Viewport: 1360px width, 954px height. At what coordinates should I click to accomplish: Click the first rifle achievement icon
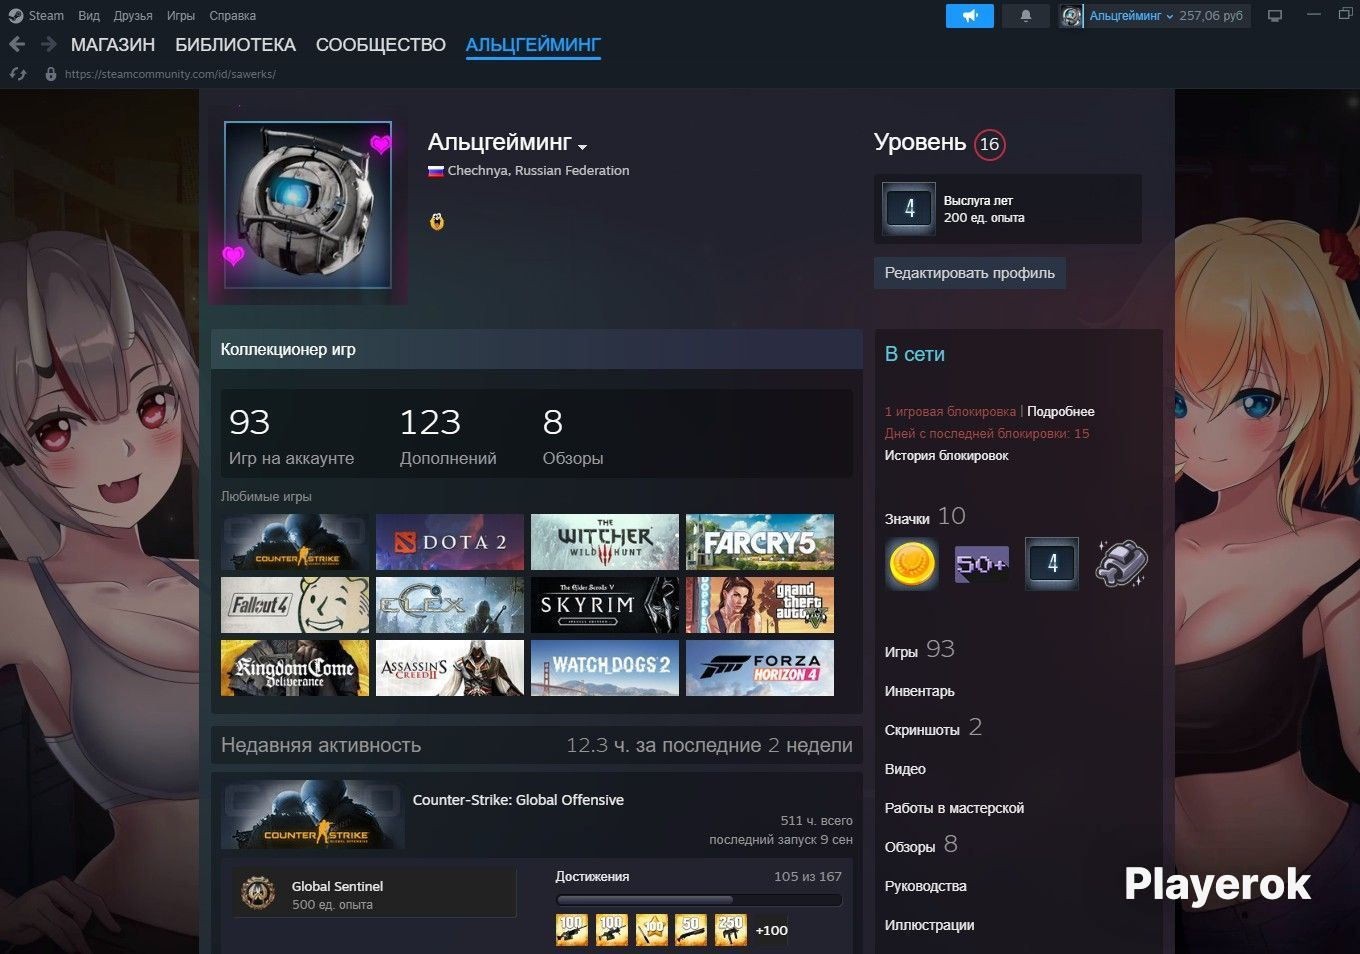click(571, 930)
